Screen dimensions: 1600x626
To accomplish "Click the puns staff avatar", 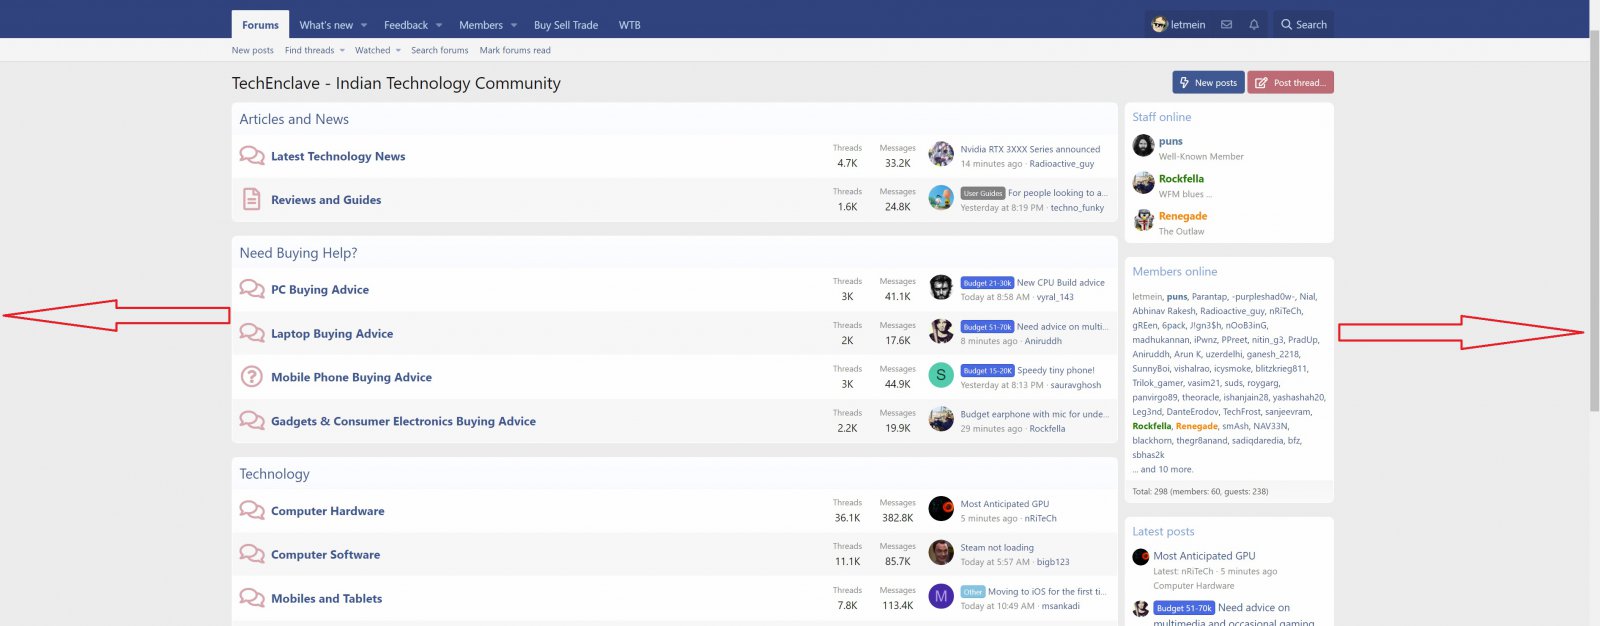I will (1143, 146).
